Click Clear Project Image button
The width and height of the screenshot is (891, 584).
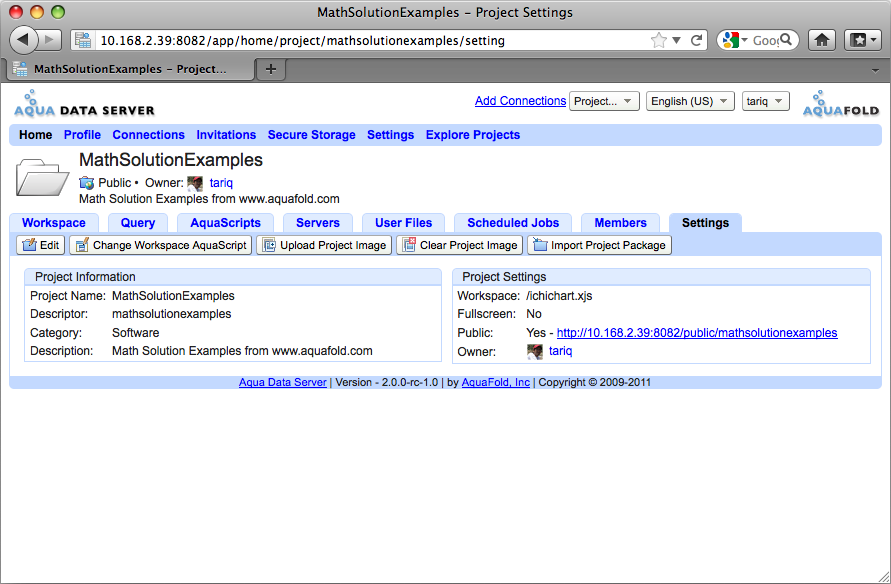tap(460, 245)
